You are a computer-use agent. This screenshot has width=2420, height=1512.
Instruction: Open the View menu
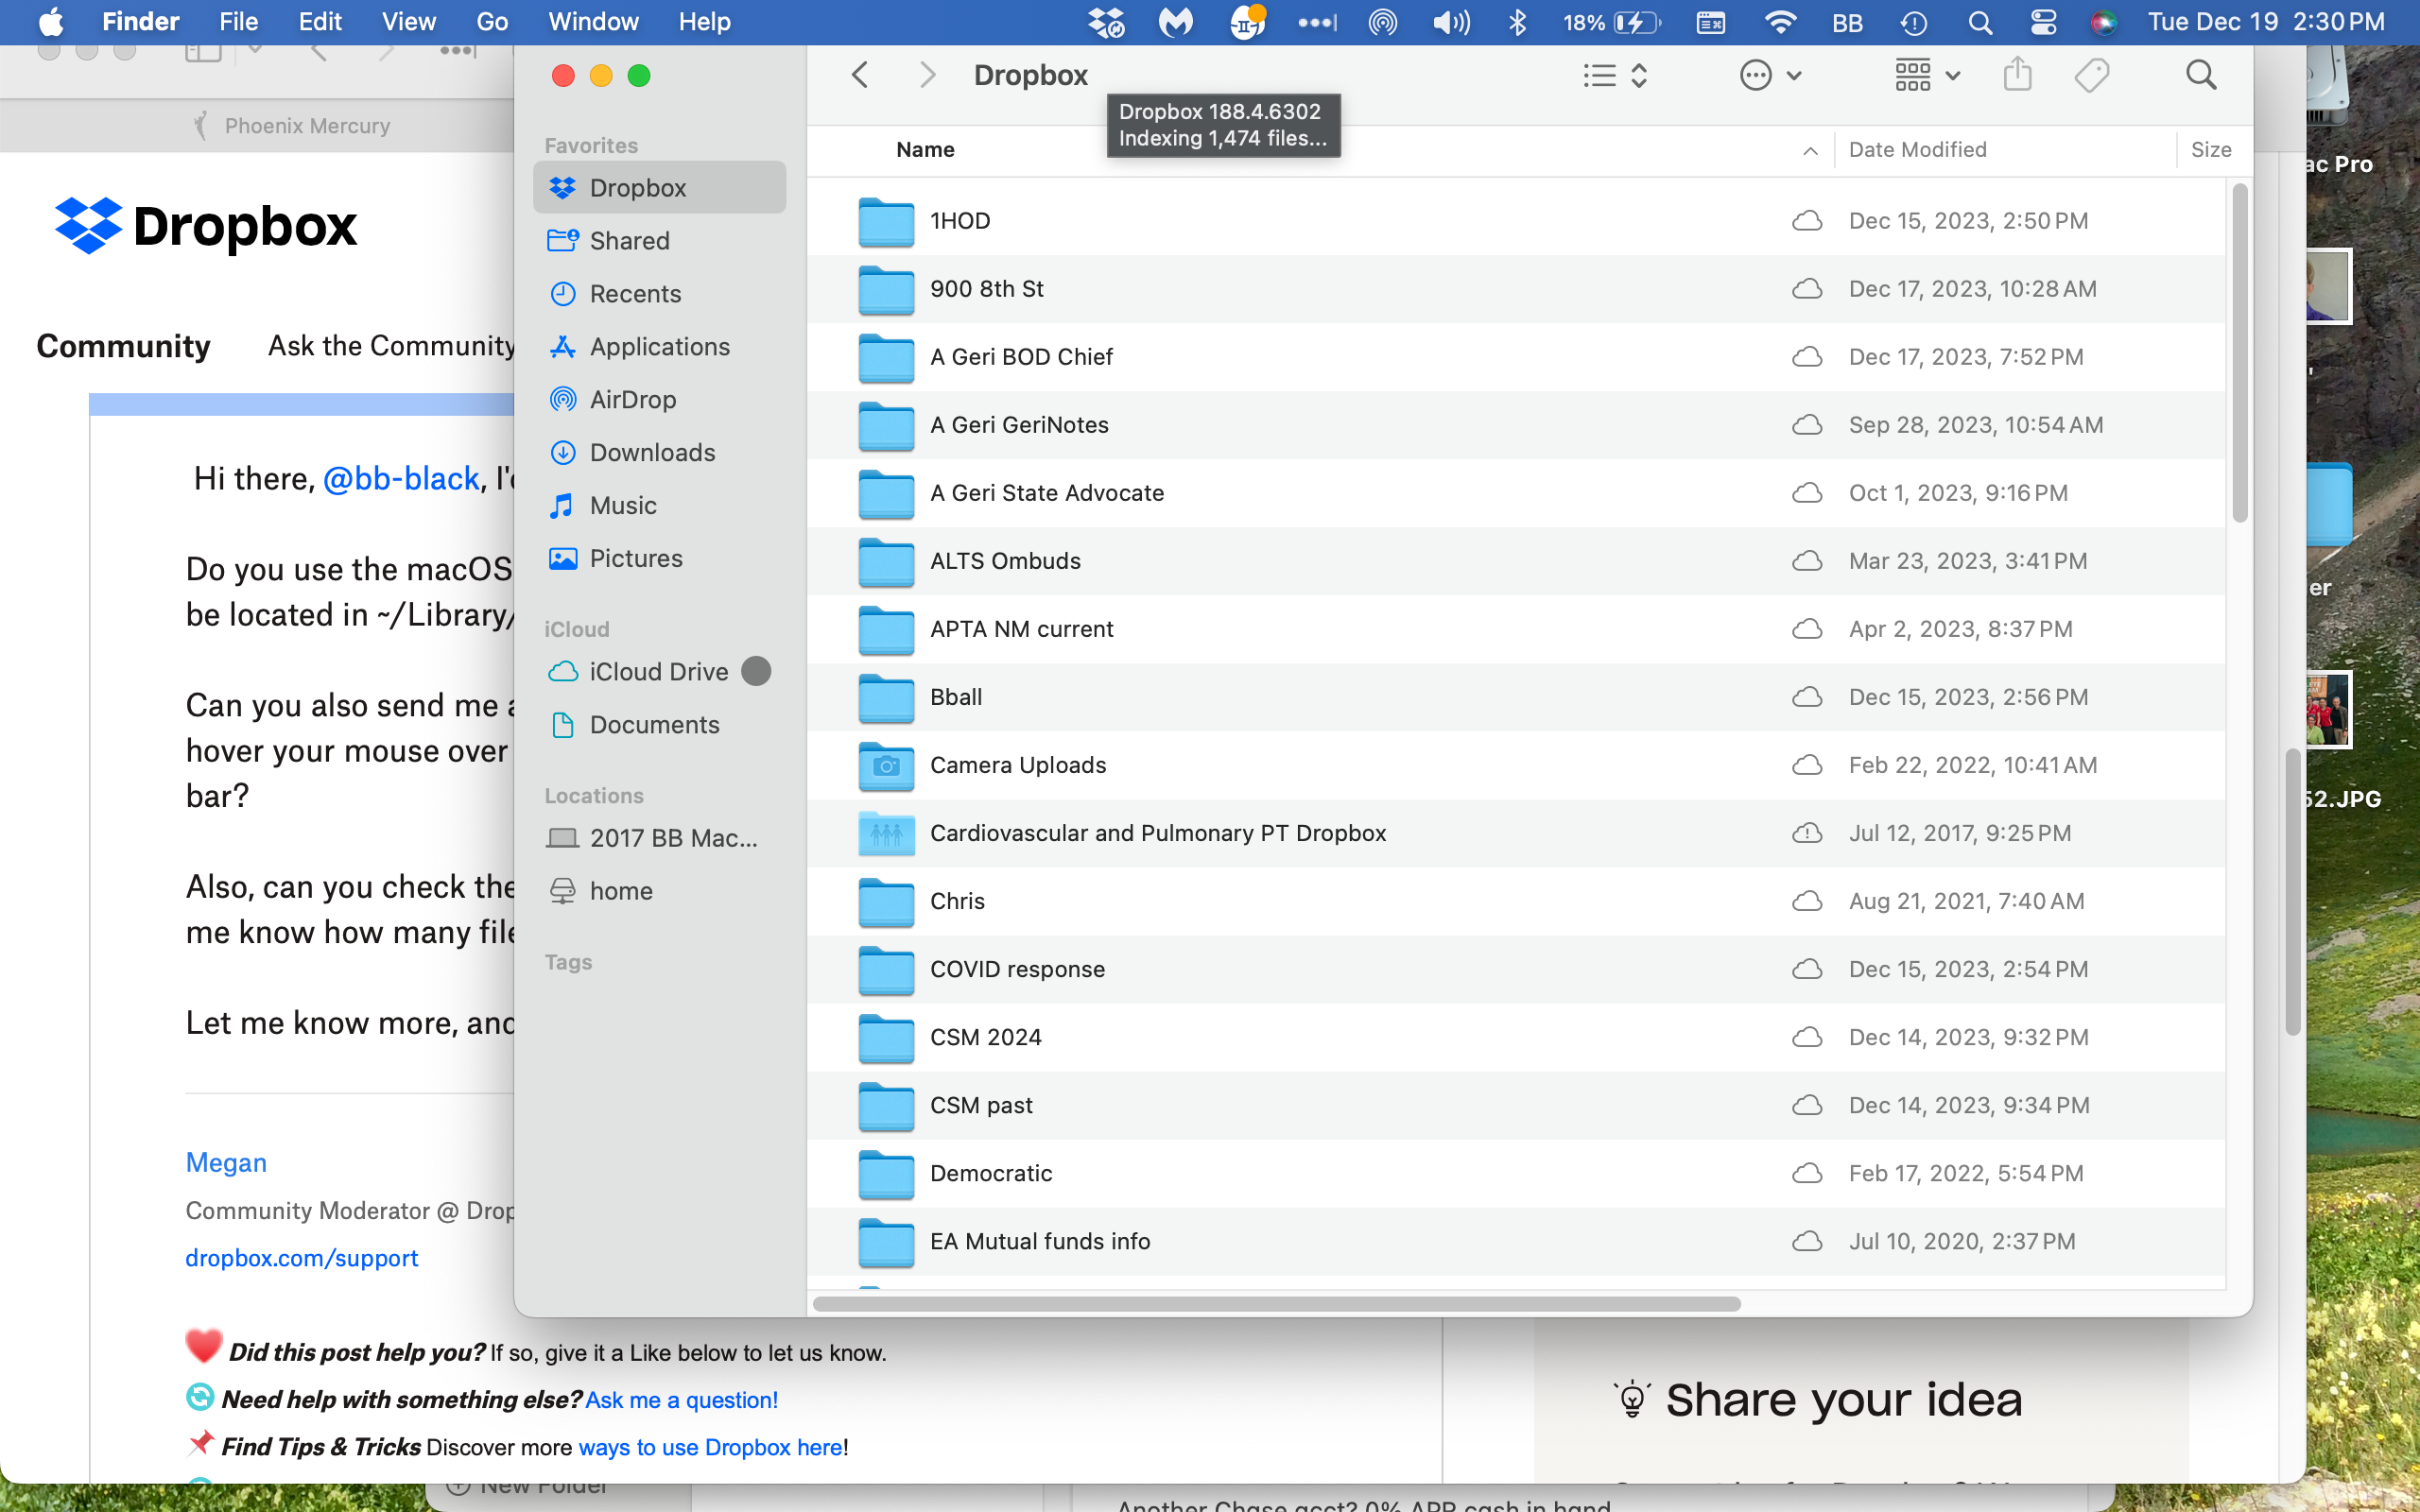[x=408, y=21]
